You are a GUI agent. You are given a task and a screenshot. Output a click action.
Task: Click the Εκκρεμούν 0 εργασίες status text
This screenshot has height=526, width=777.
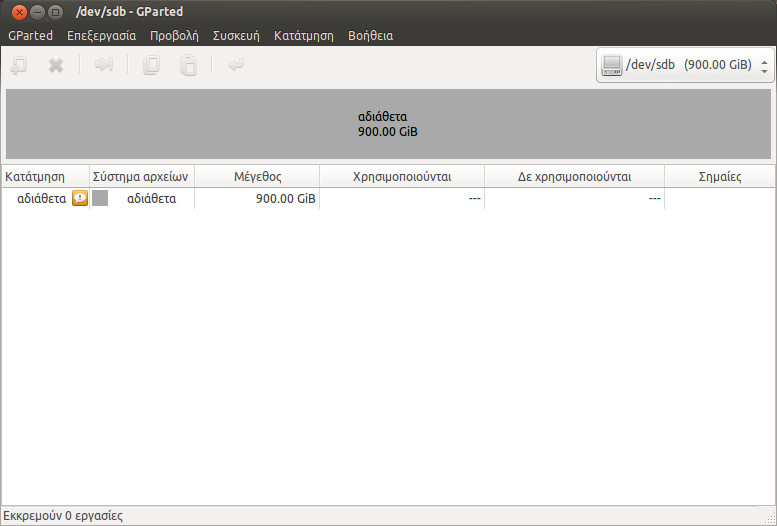(63, 516)
